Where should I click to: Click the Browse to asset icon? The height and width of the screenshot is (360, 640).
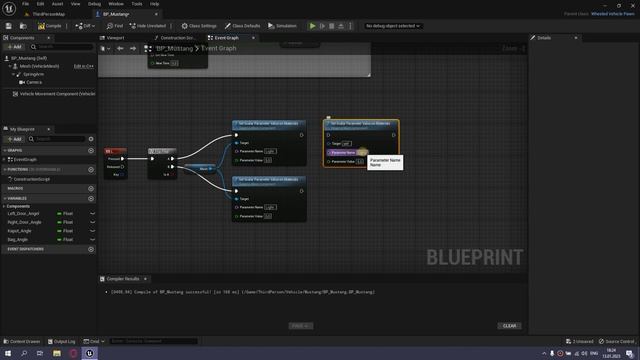coord(23,26)
